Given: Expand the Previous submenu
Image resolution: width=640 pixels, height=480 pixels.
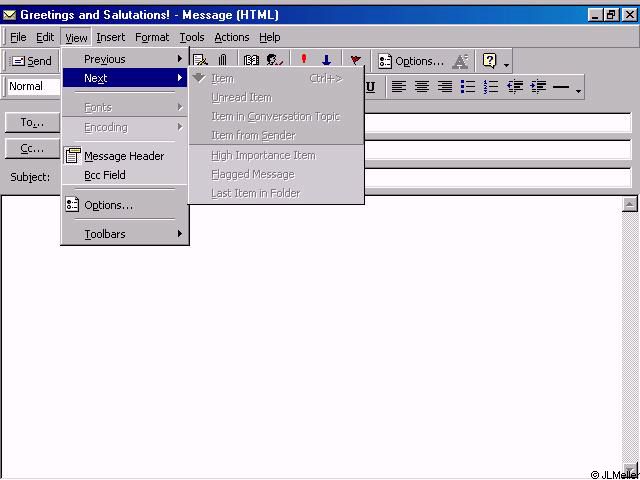Looking at the screenshot, I should [x=124, y=59].
